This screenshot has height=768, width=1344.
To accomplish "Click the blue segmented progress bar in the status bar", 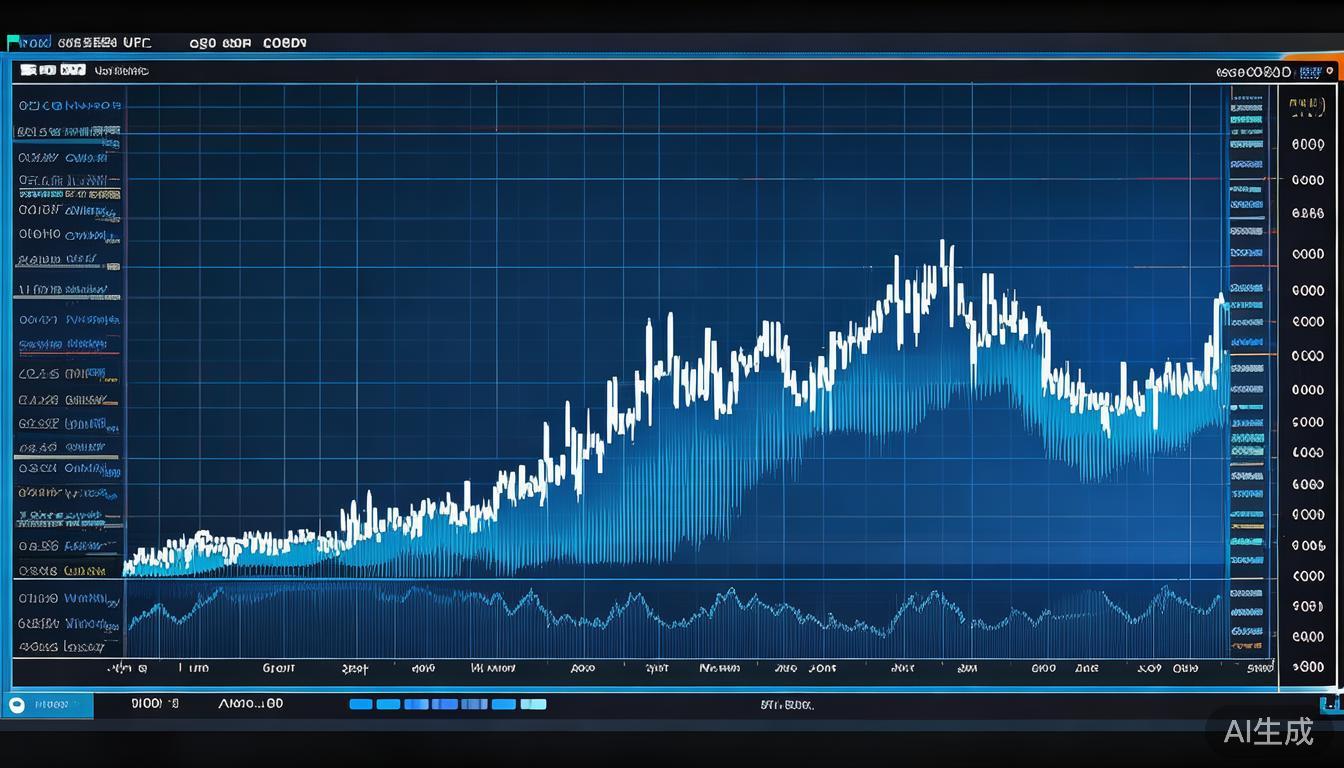I will click(447, 704).
